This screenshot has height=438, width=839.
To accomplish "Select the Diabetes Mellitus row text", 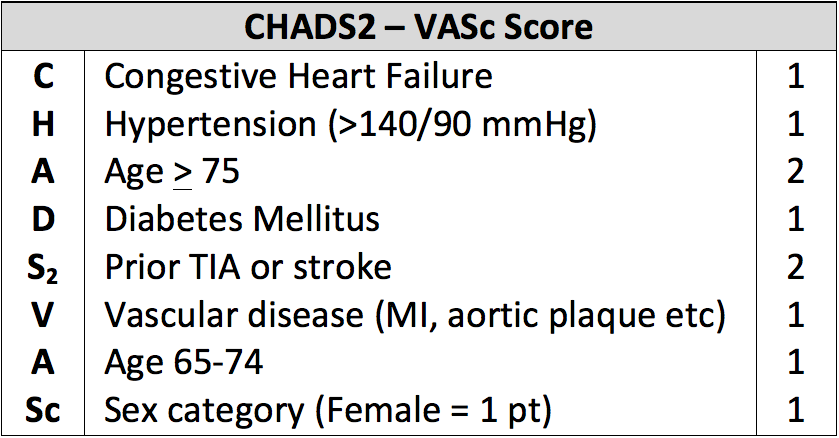I will coord(242,219).
